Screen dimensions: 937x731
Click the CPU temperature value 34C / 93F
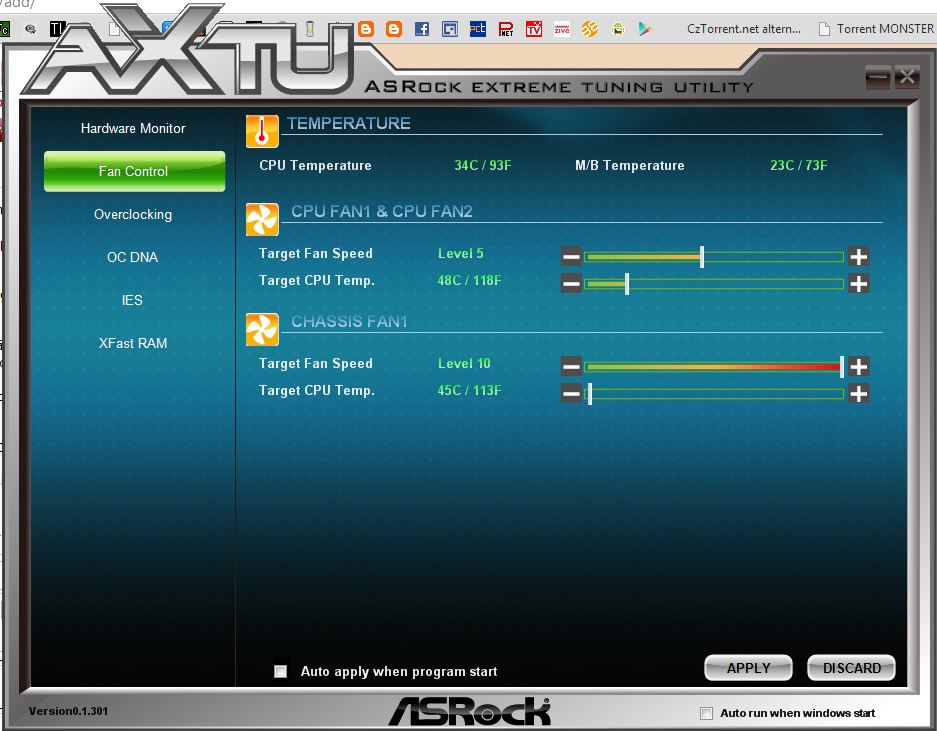point(483,166)
